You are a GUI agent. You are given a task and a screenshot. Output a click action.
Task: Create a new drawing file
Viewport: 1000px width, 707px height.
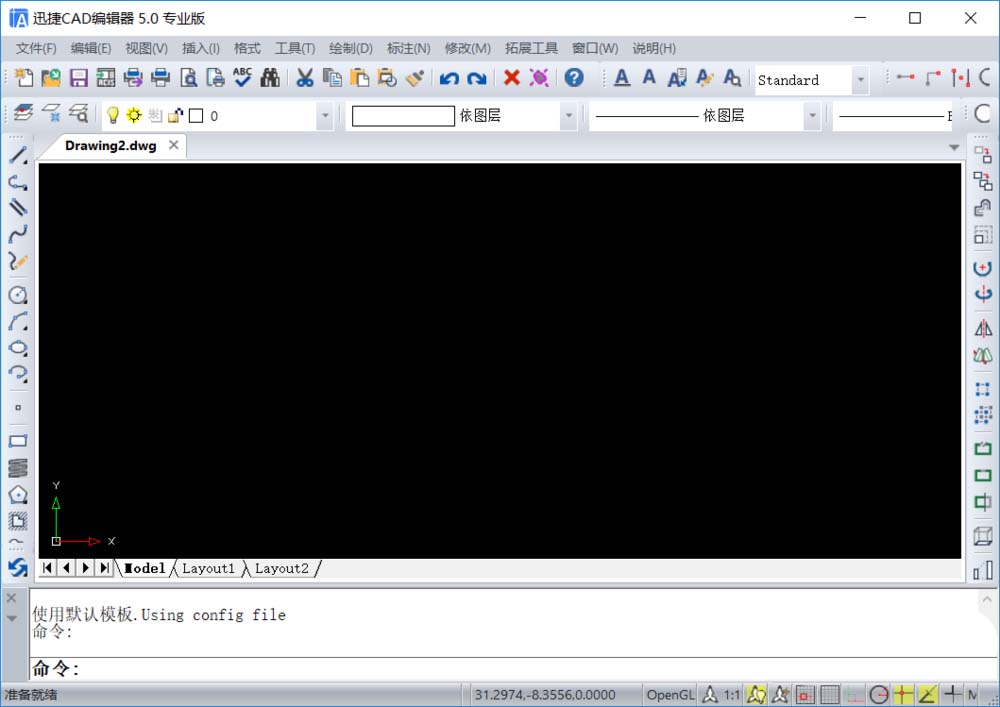click(x=24, y=78)
